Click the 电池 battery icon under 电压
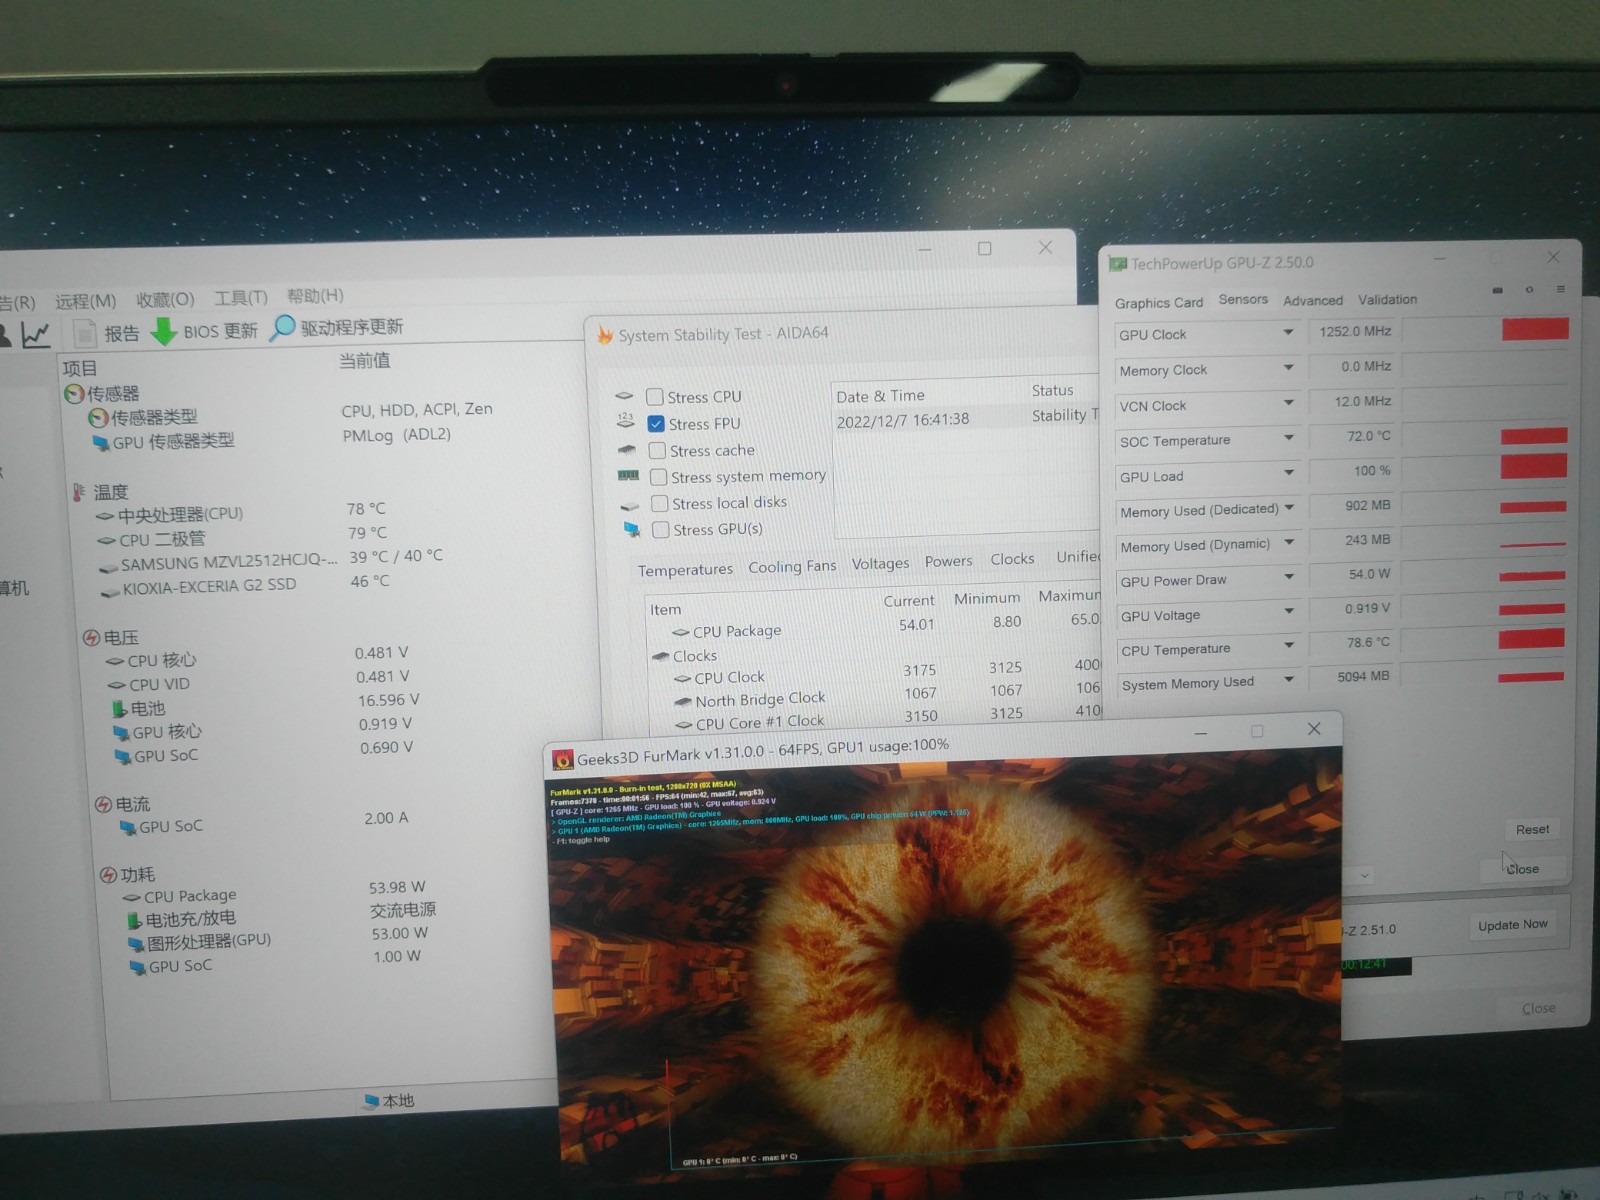 120,709
